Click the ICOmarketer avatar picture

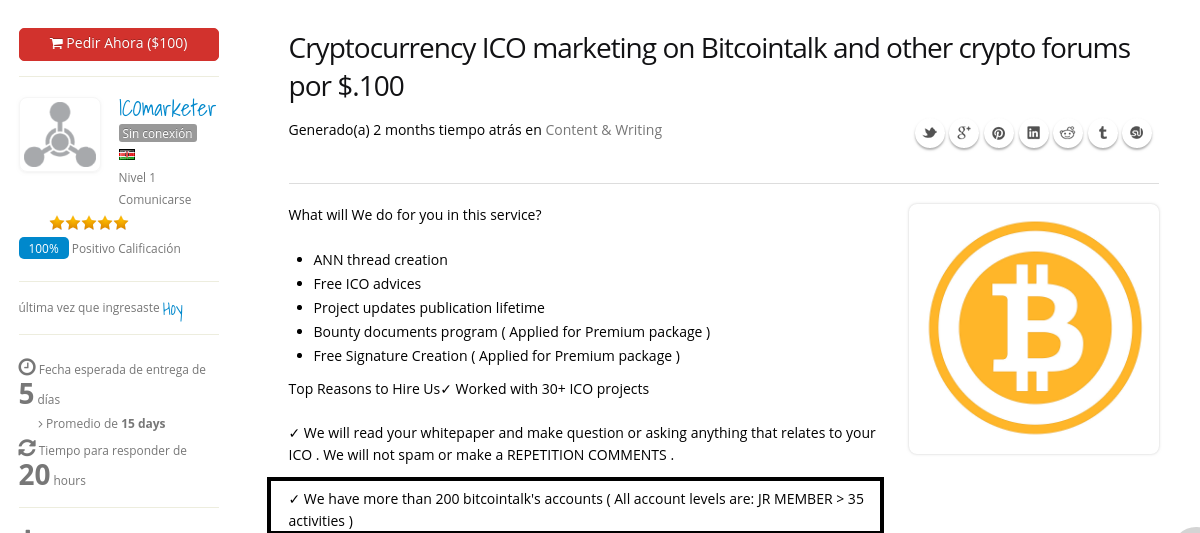pos(60,135)
